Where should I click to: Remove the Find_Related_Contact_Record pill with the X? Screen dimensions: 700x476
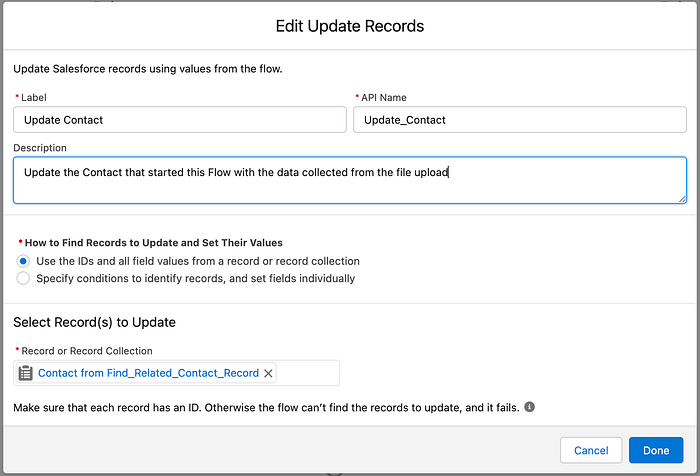click(268, 373)
